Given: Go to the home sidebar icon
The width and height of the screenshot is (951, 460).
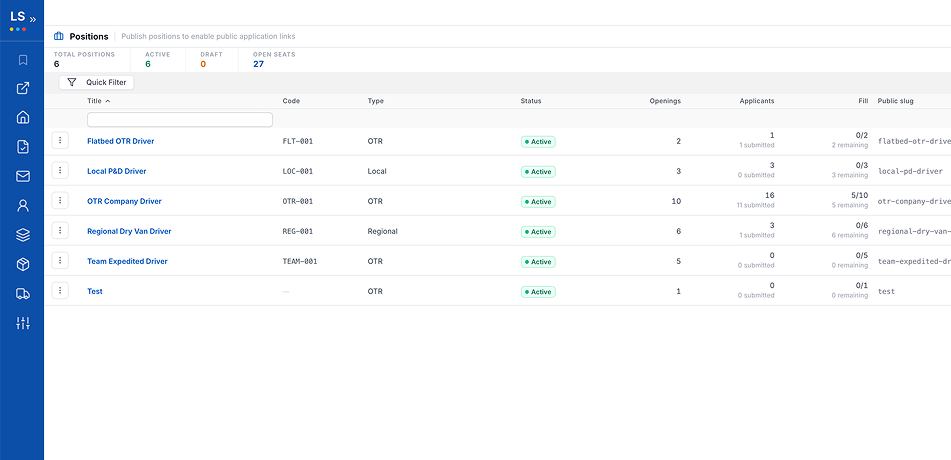Looking at the screenshot, I should pyautogui.click(x=22, y=117).
